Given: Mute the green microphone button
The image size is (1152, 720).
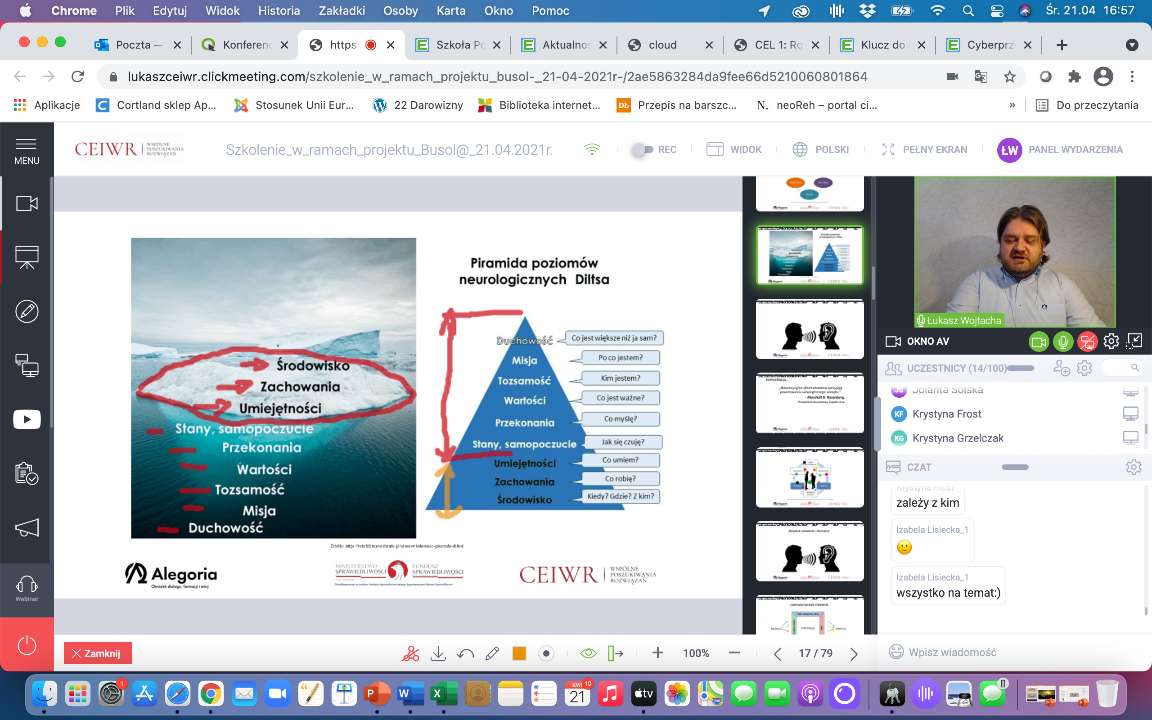Looking at the screenshot, I should 1063,342.
